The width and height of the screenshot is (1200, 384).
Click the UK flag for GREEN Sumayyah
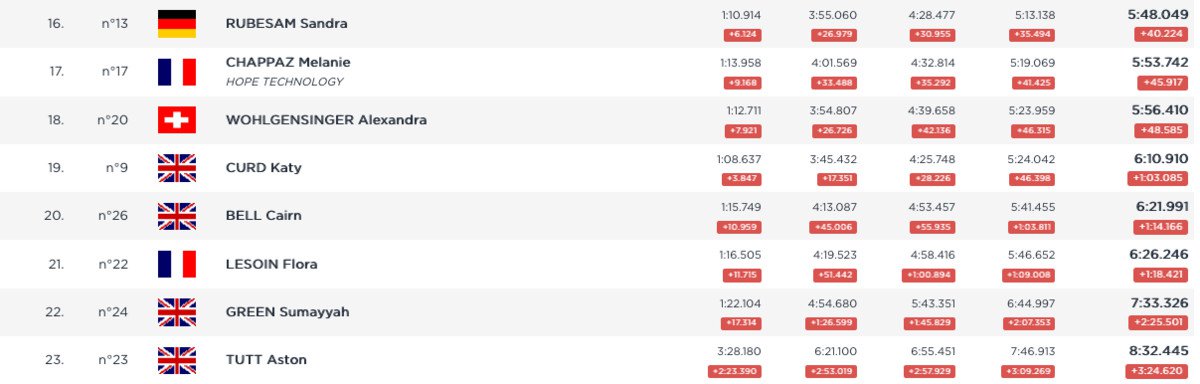(177, 312)
